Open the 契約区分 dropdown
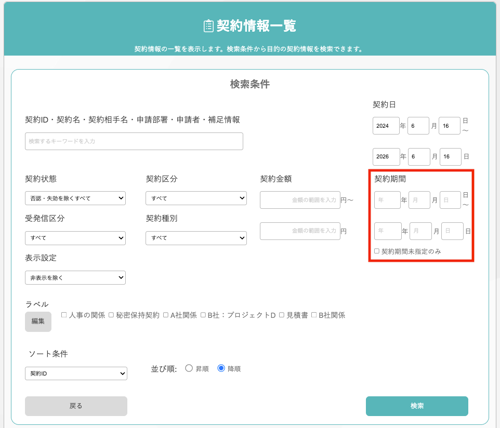Viewport: 500px width, 428px height. 196,198
